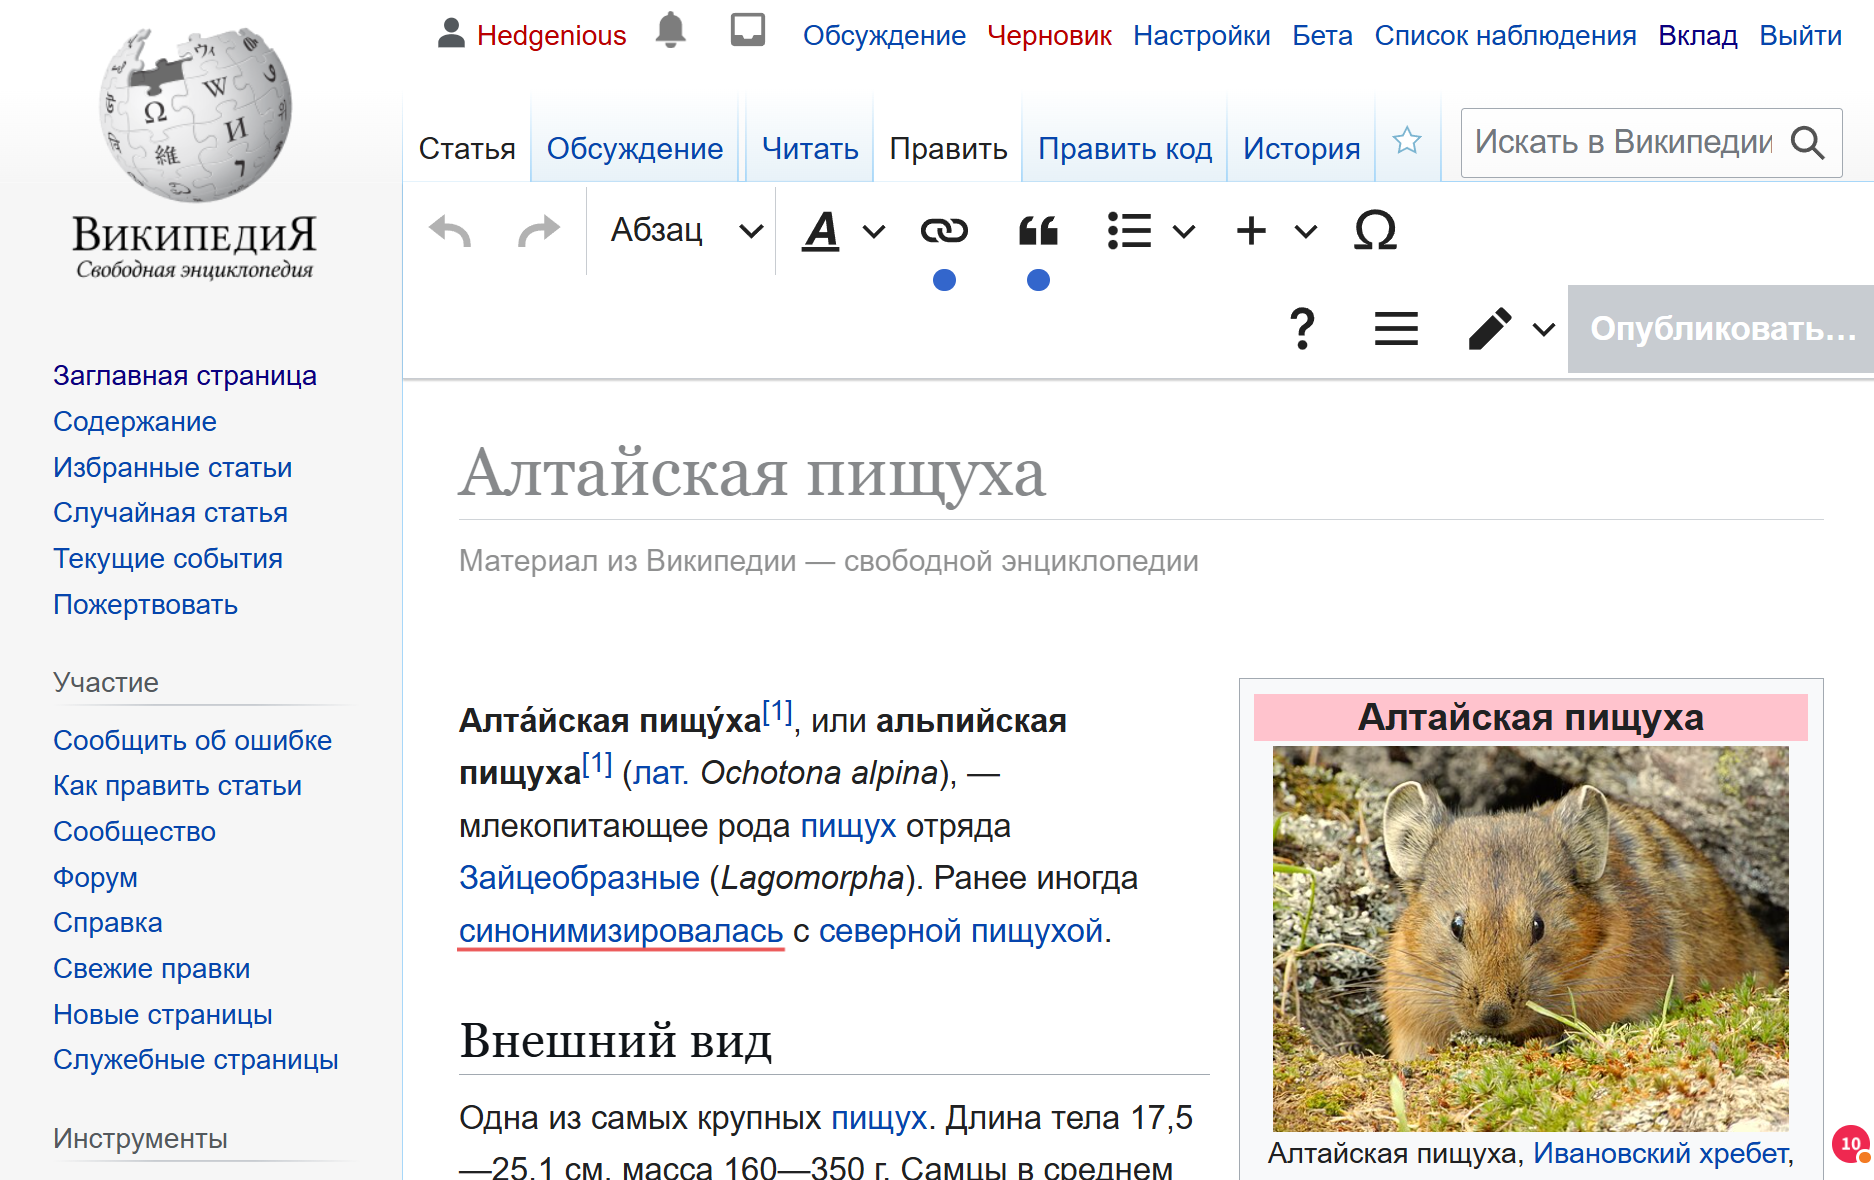Viewport: 1874px width, 1180px height.
Task: Switch to the История tab
Action: (1301, 149)
